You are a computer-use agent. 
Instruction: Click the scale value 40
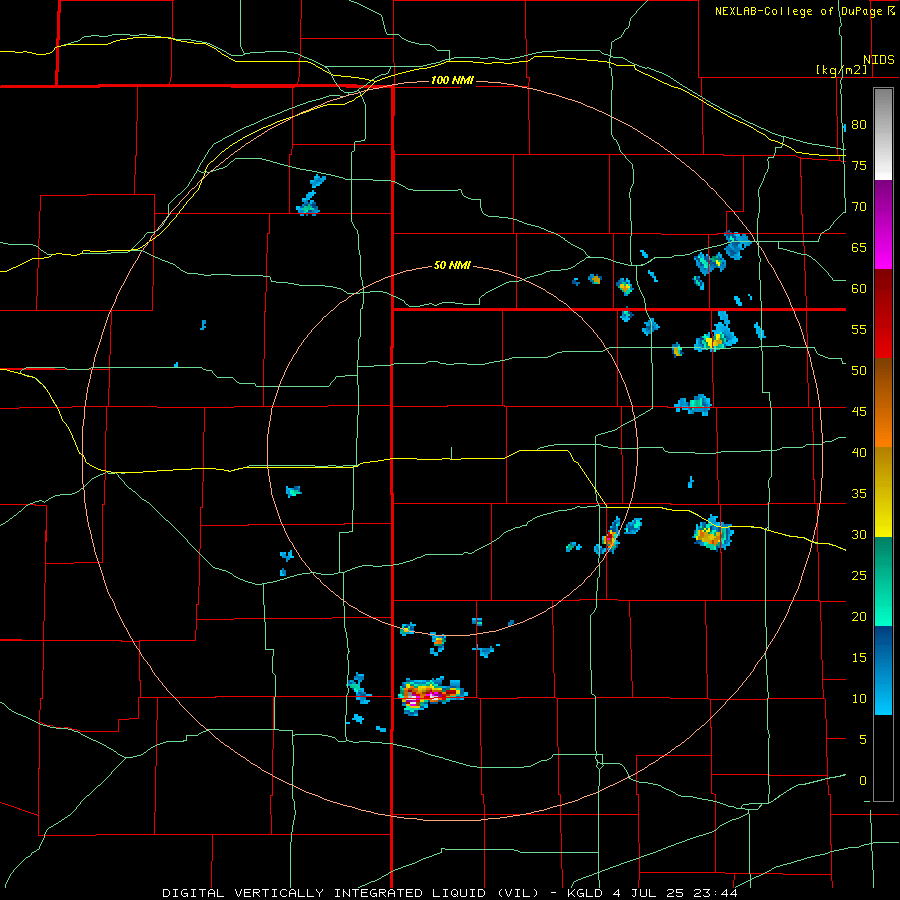859,453
